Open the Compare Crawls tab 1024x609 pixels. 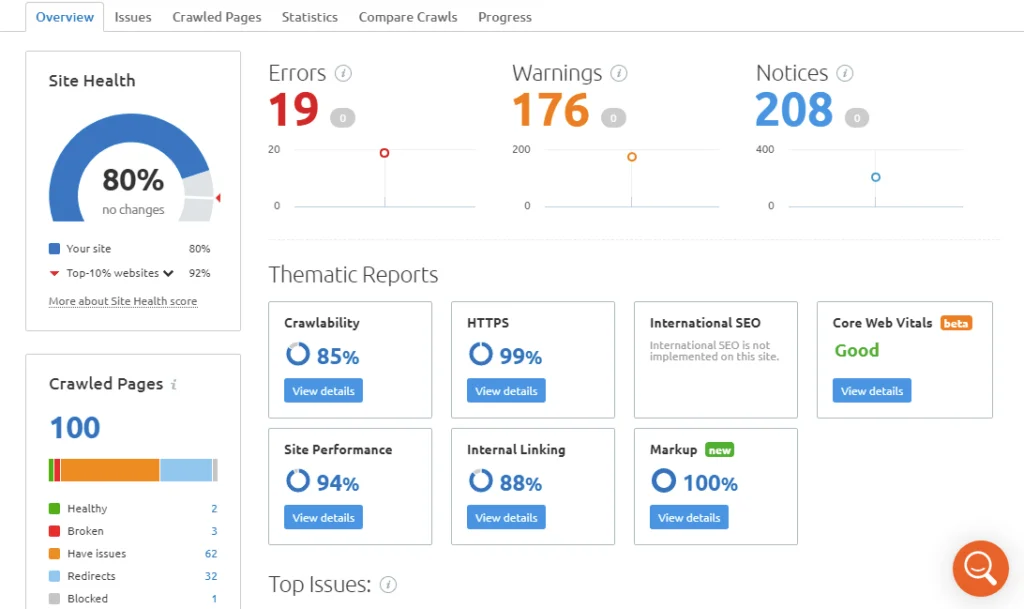pyautogui.click(x=407, y=16)
